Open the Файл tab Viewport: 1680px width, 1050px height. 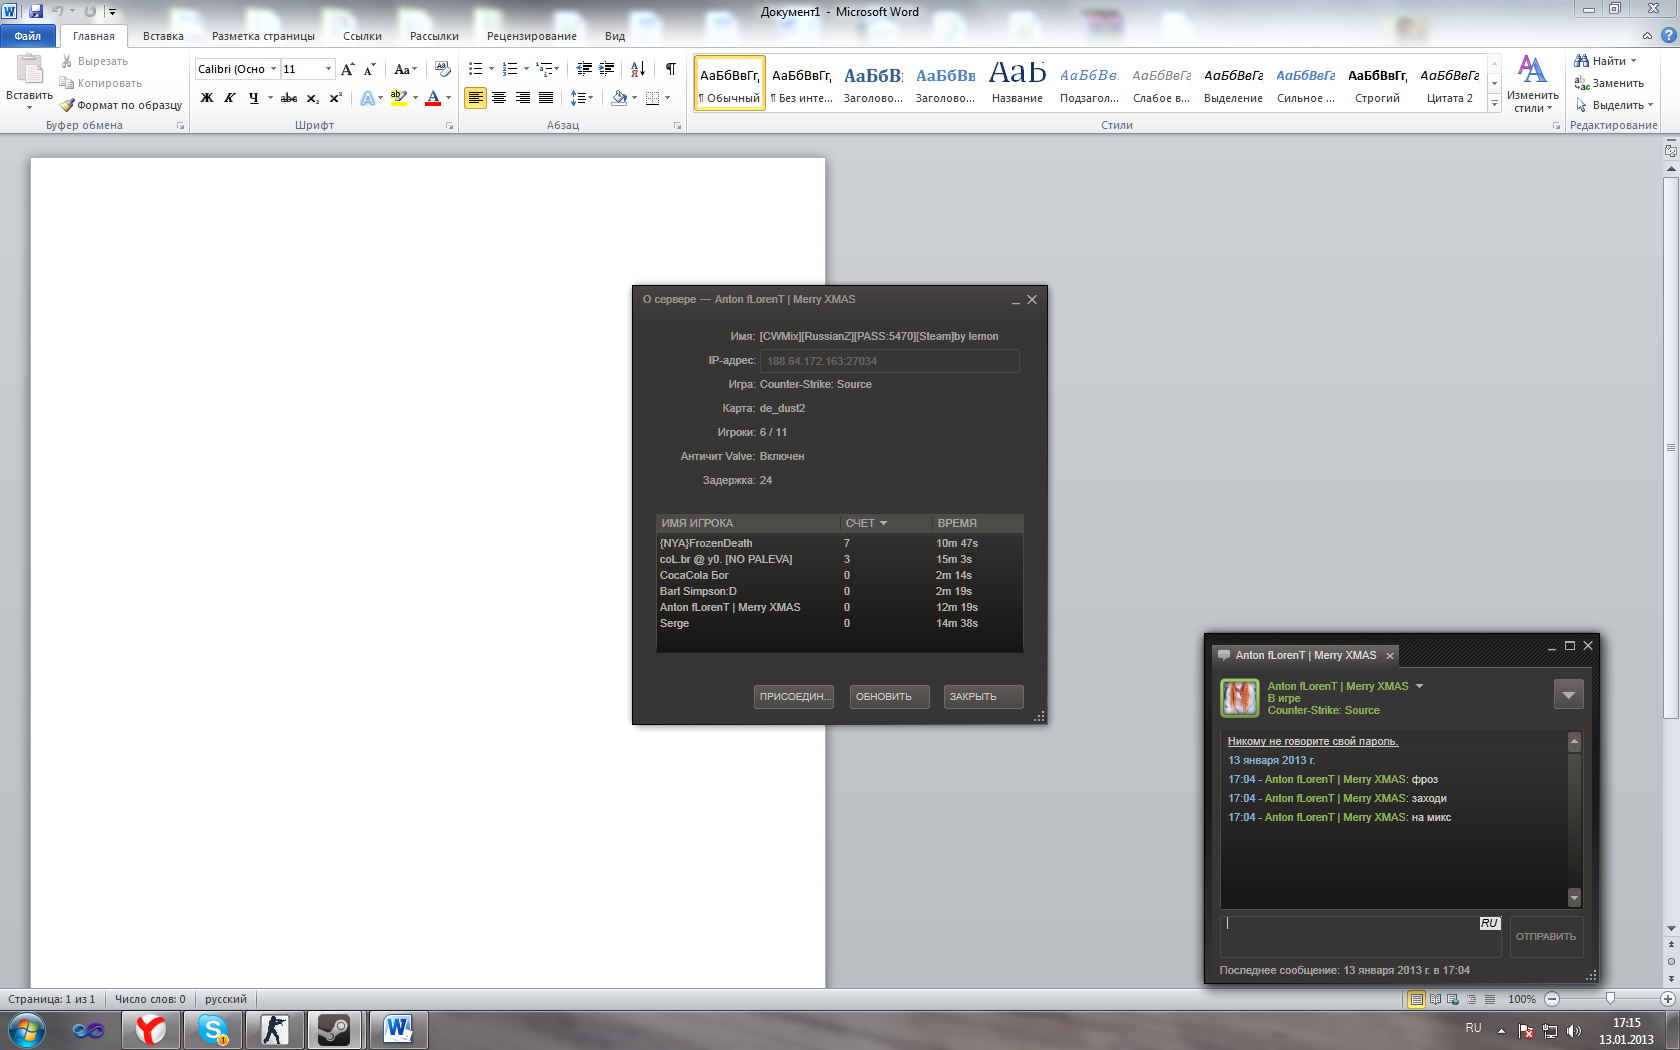click(28, 36)
